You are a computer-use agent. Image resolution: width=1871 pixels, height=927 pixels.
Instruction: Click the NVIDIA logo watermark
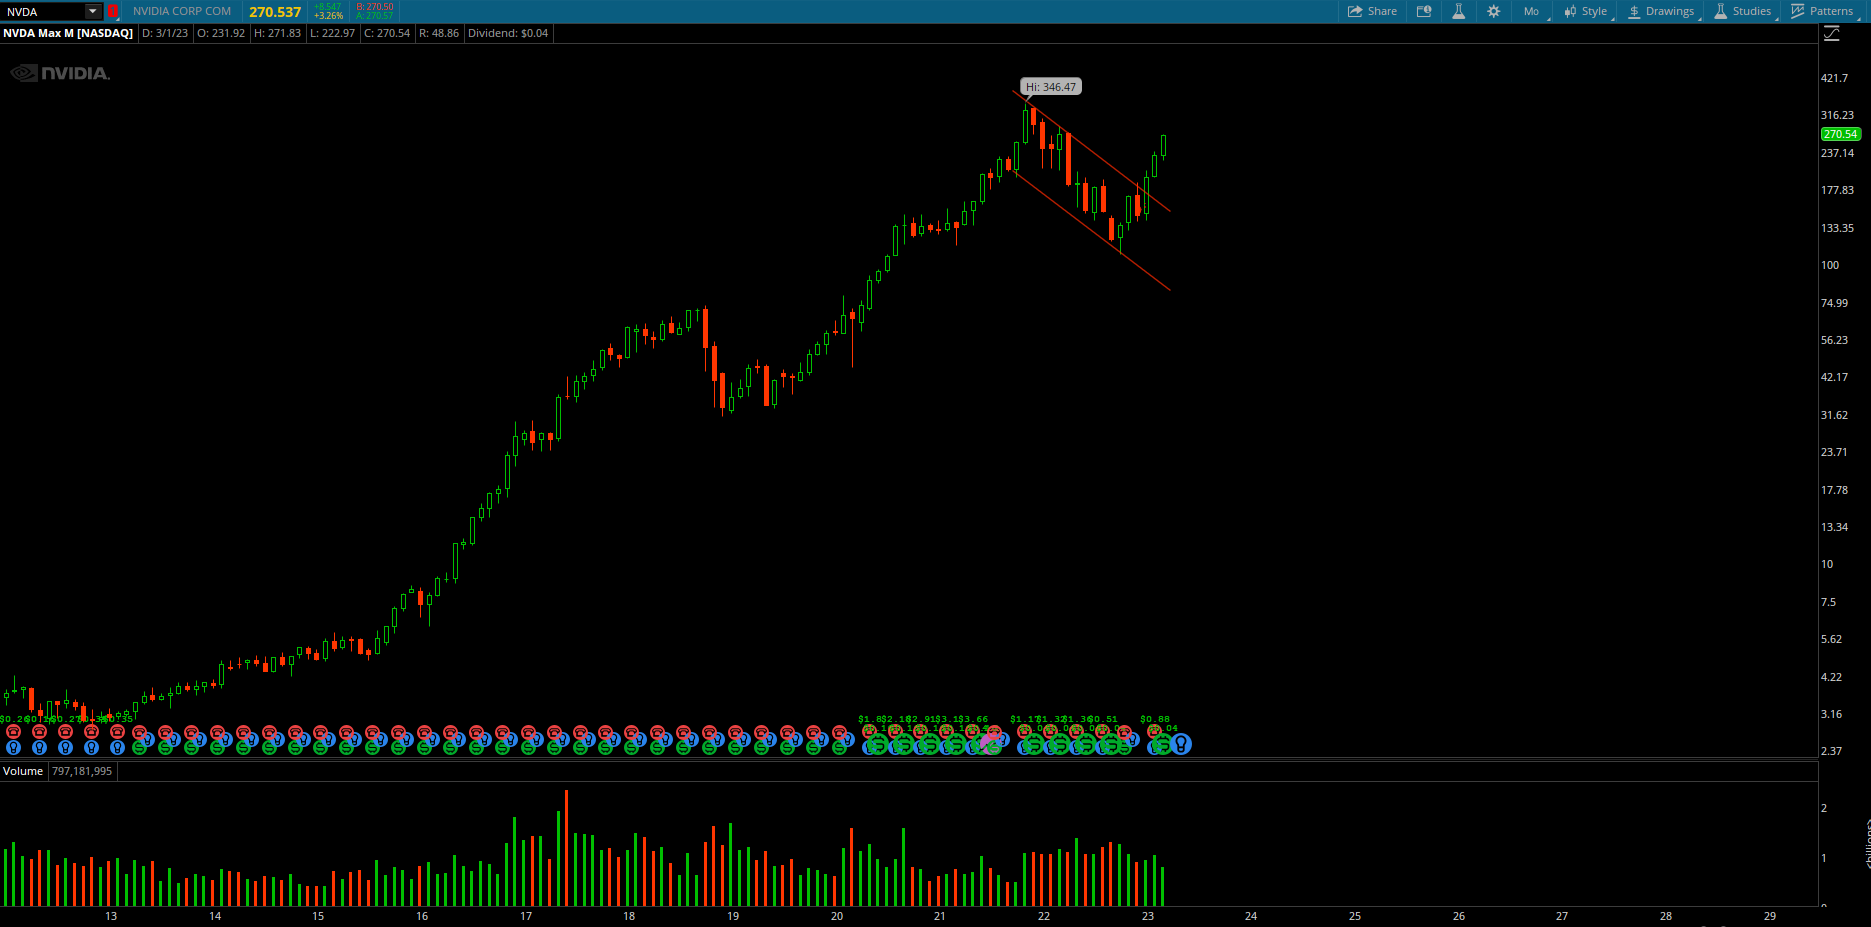(x=61, y=73)
